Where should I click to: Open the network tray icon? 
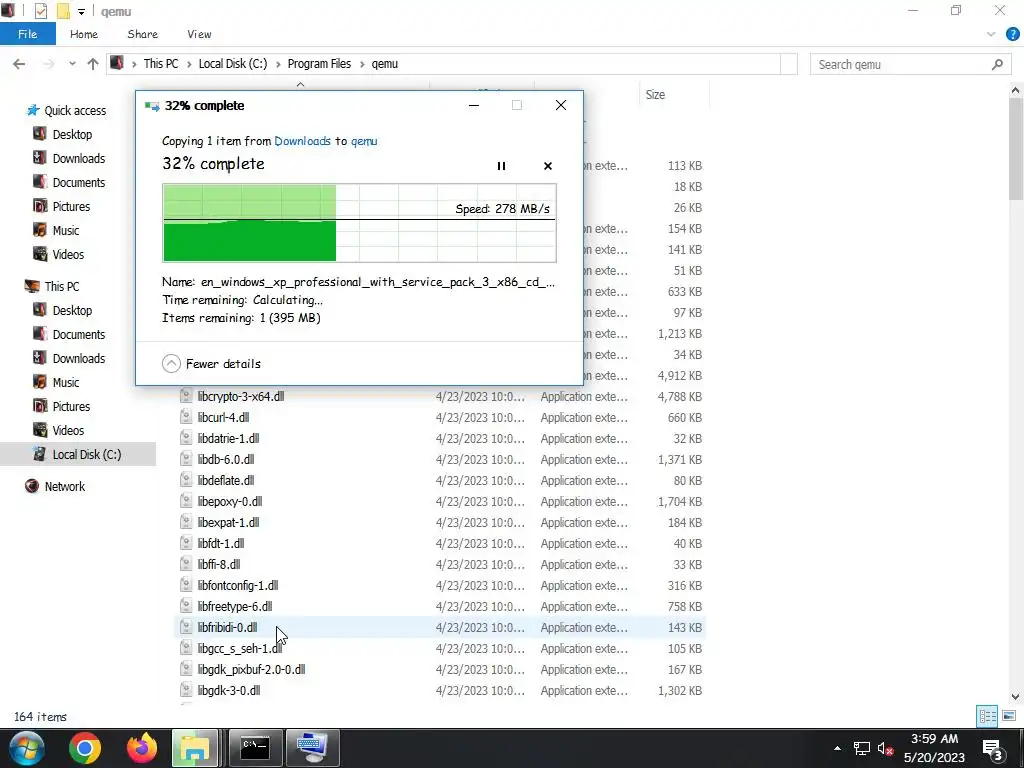coord(862,748)
